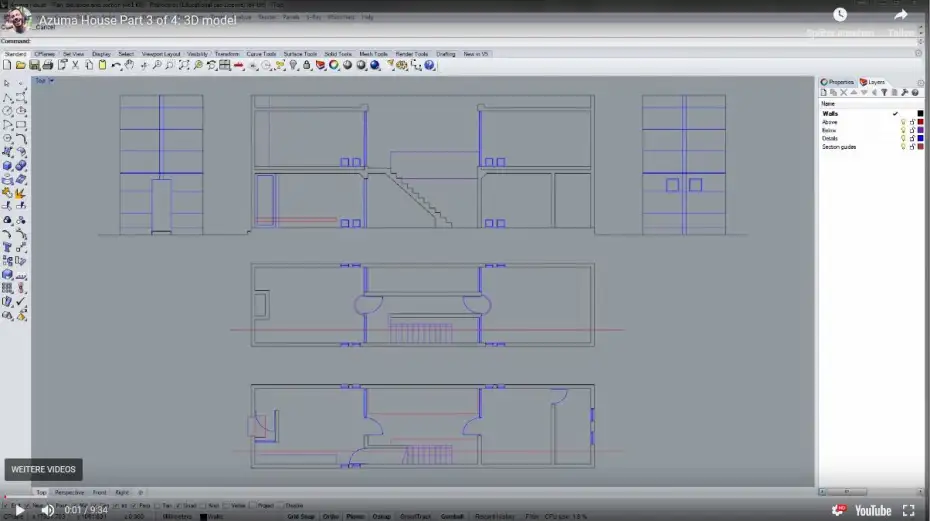
Task: Click the Share arrow button
Action: (x=901, y=15)
